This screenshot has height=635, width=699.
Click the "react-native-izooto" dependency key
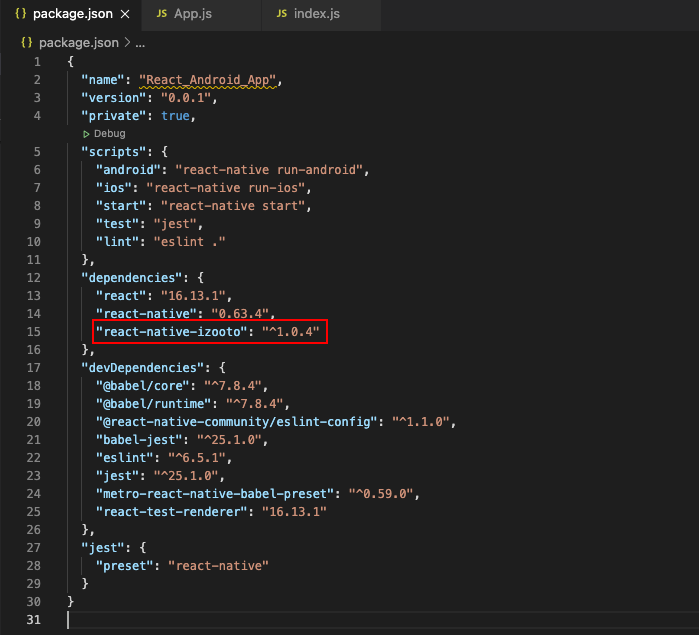click(172, 332)
